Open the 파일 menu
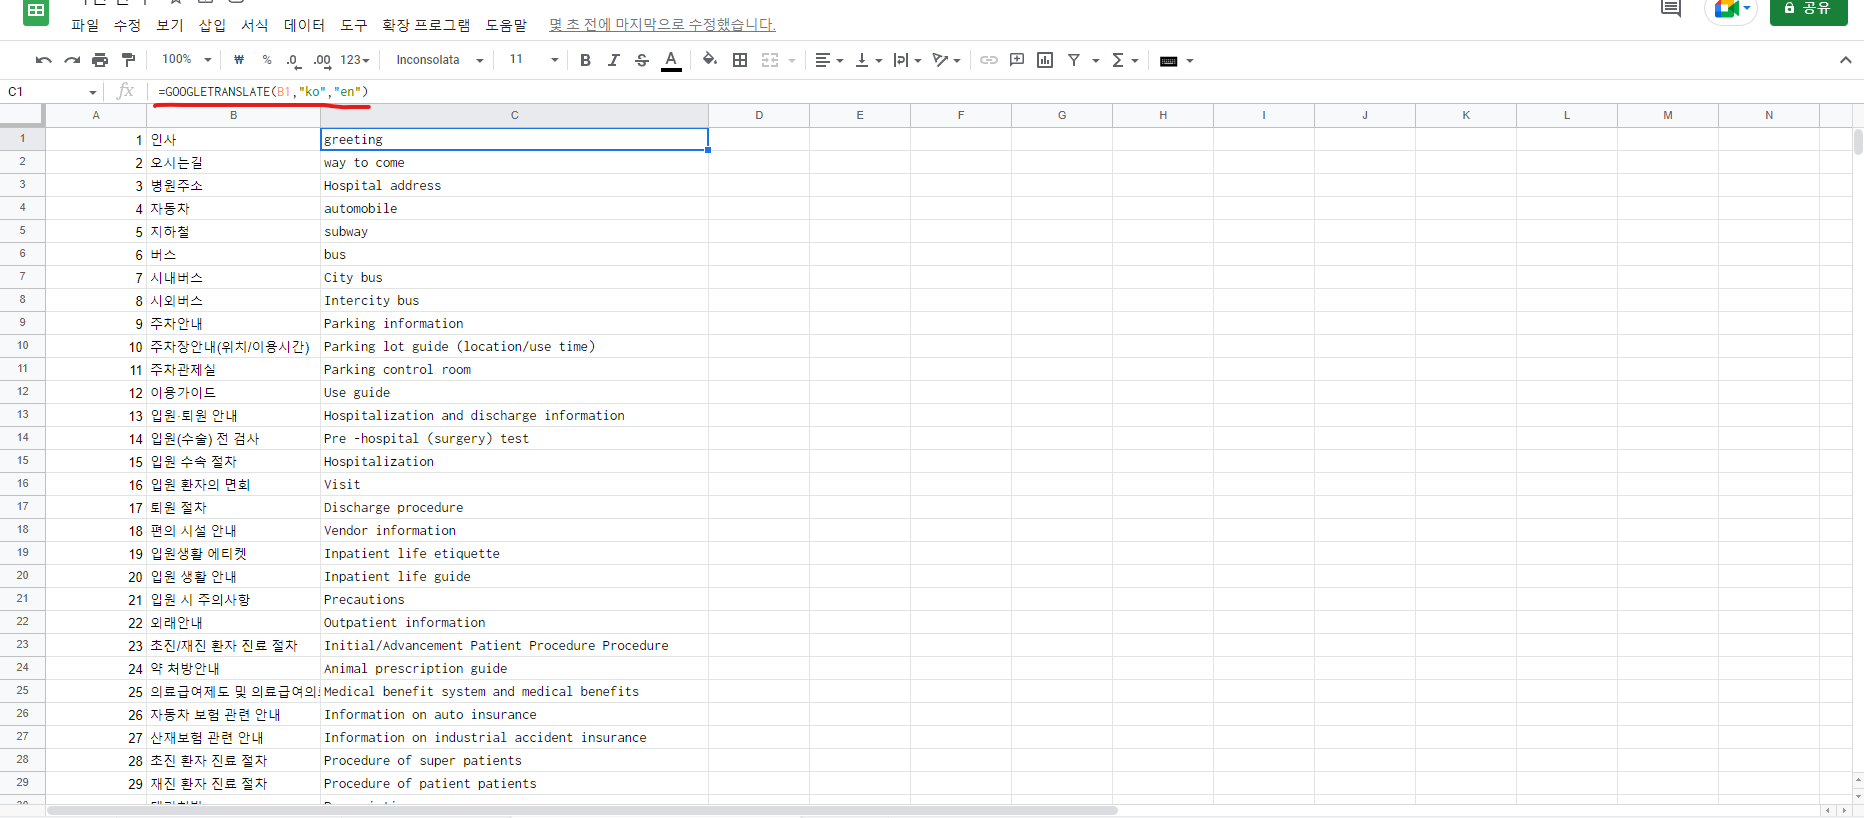The width and height of the screenshot is (1864, 818). 85,25
